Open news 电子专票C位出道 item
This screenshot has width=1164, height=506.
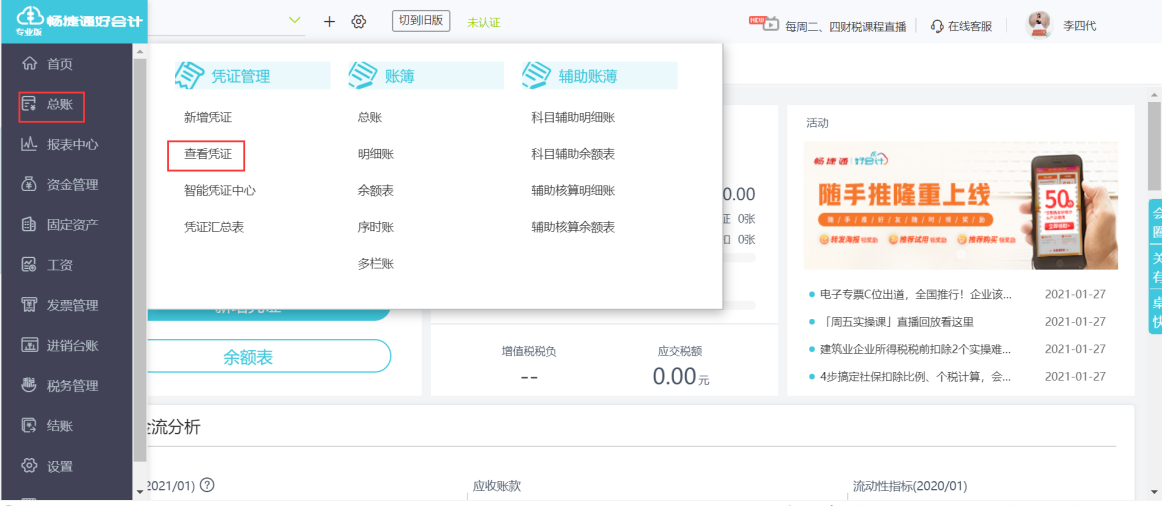[915, 295]
